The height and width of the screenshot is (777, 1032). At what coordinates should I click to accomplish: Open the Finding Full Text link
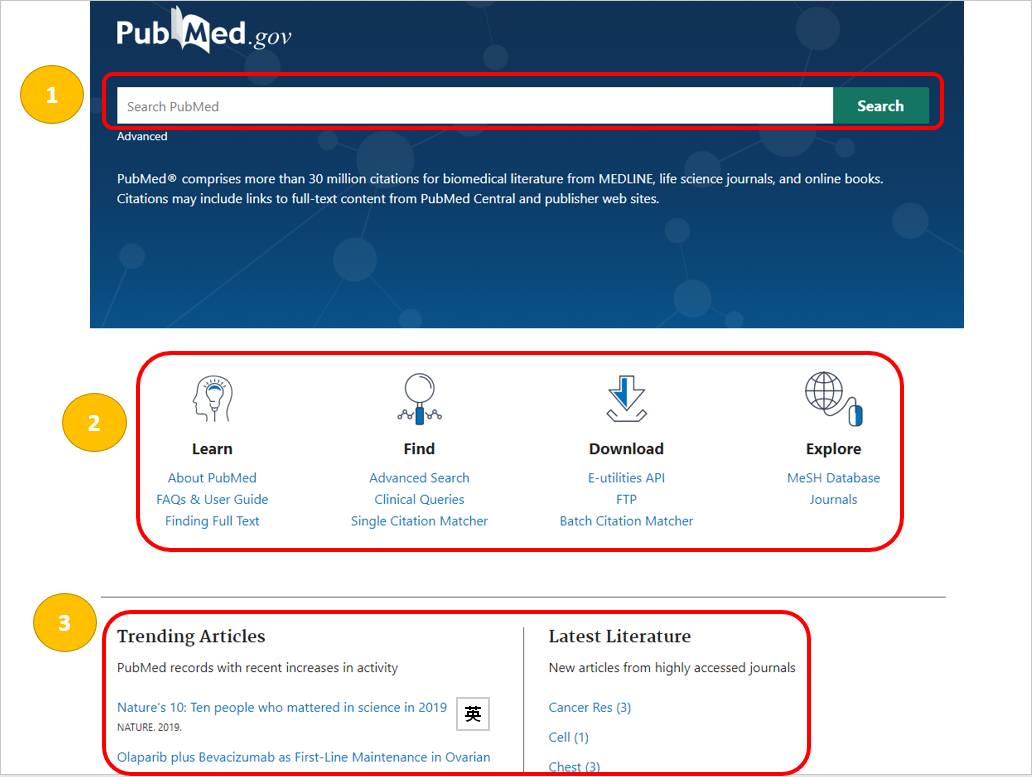212,521
